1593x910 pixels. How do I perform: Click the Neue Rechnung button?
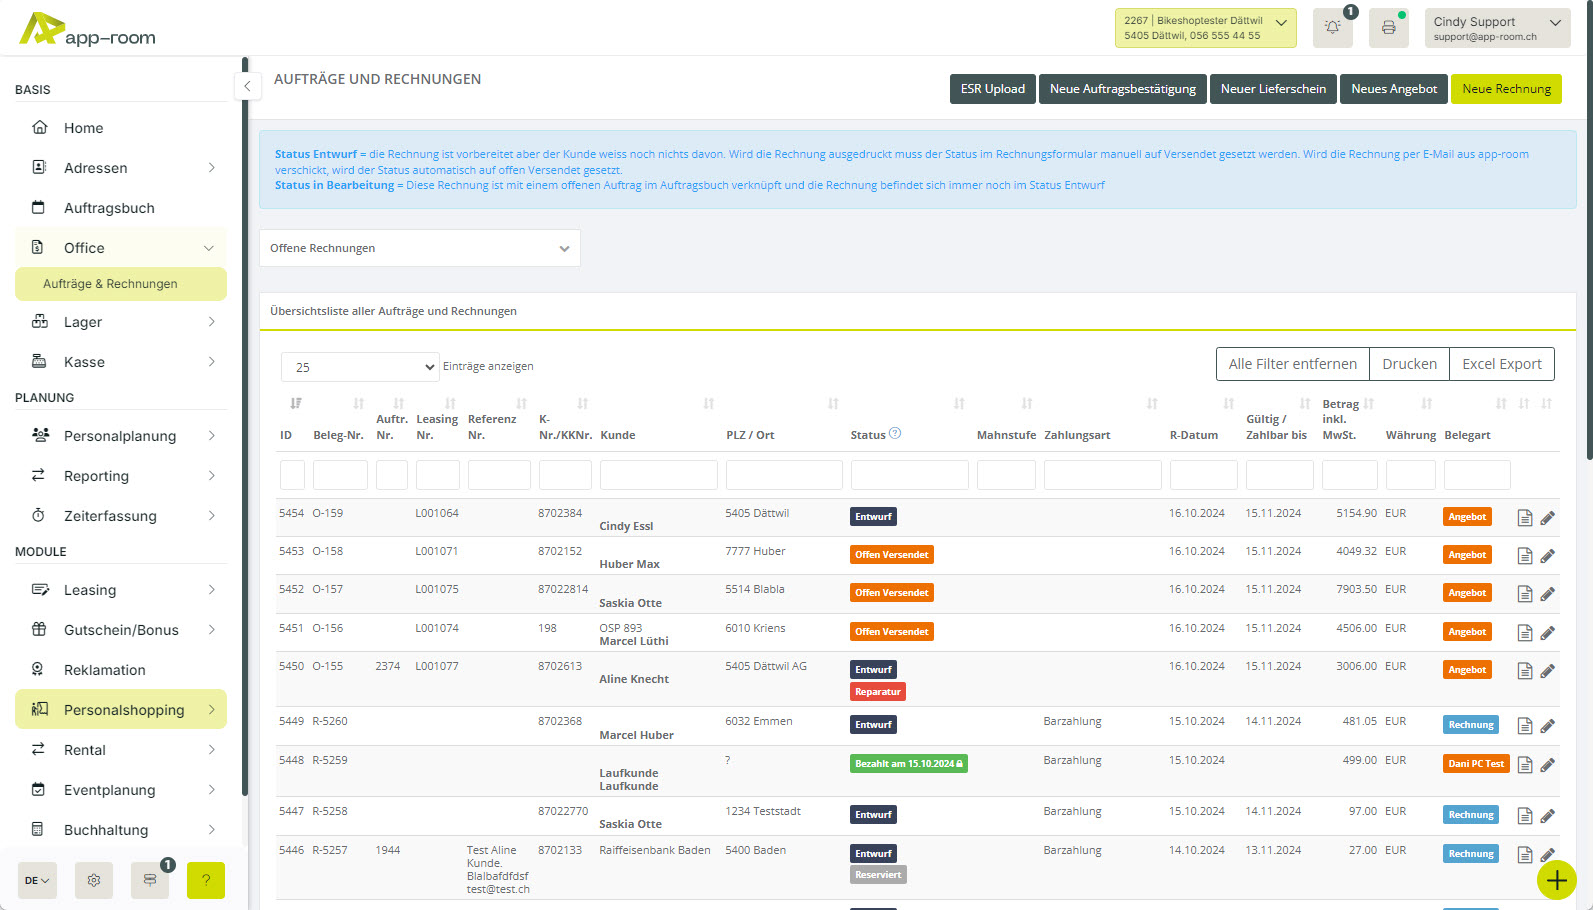(x=1505, y=89)
